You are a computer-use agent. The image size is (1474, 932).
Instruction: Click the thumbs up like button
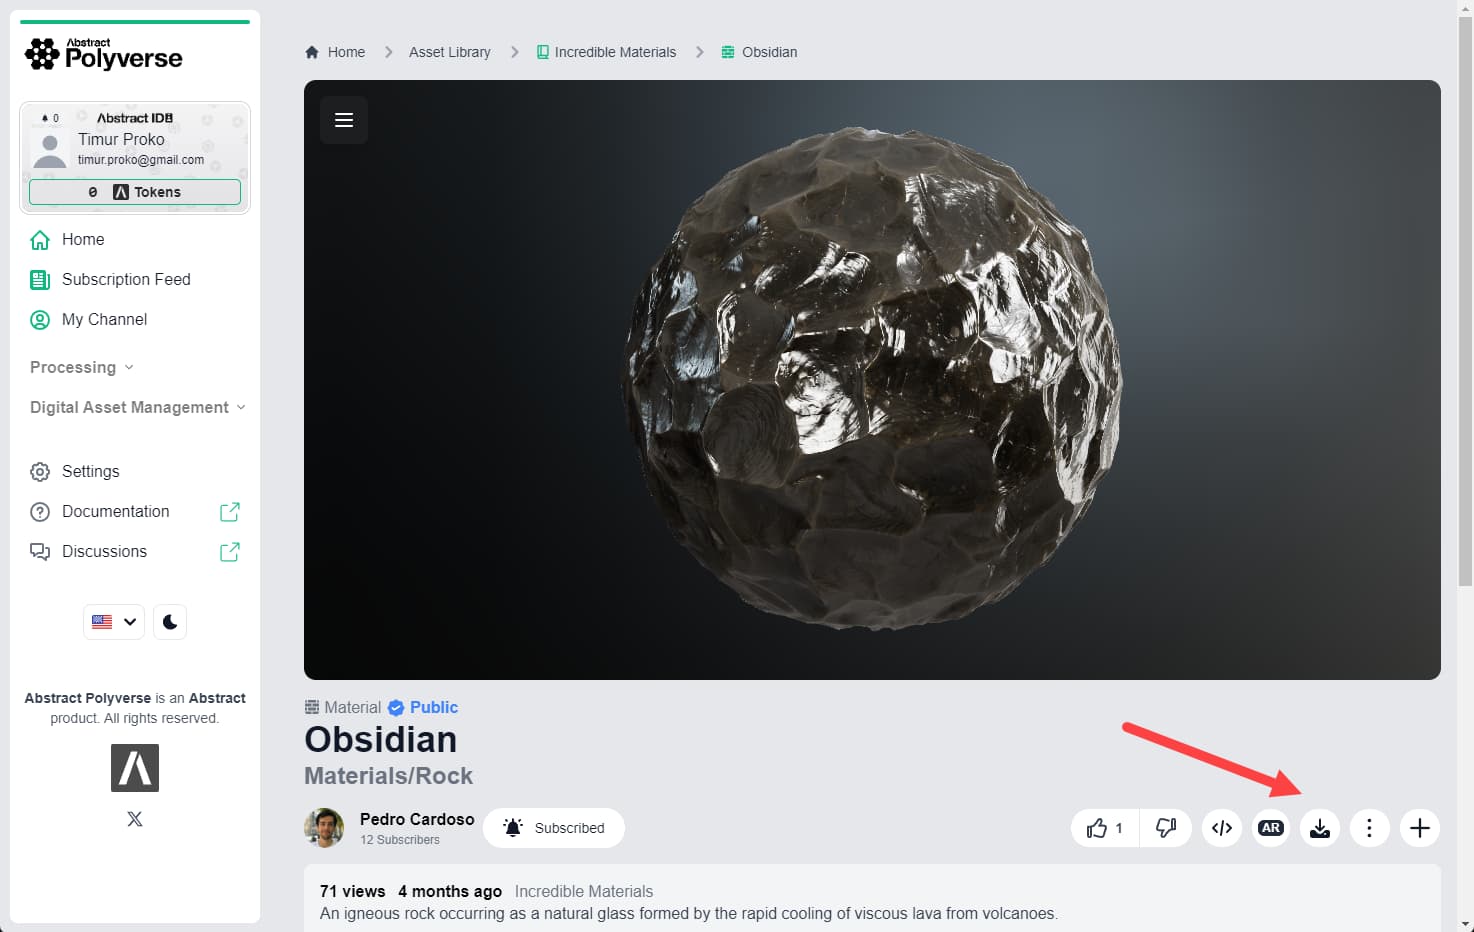1105,828
